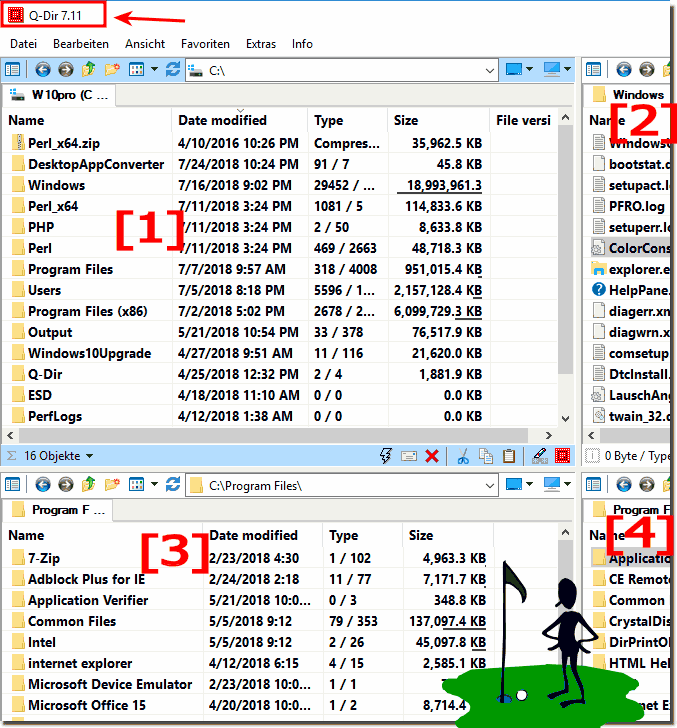Click Forward arrow in C:\Program Files pane toolbar
The height and width of the screenshot is (728, 677).
tap(65, 485)
